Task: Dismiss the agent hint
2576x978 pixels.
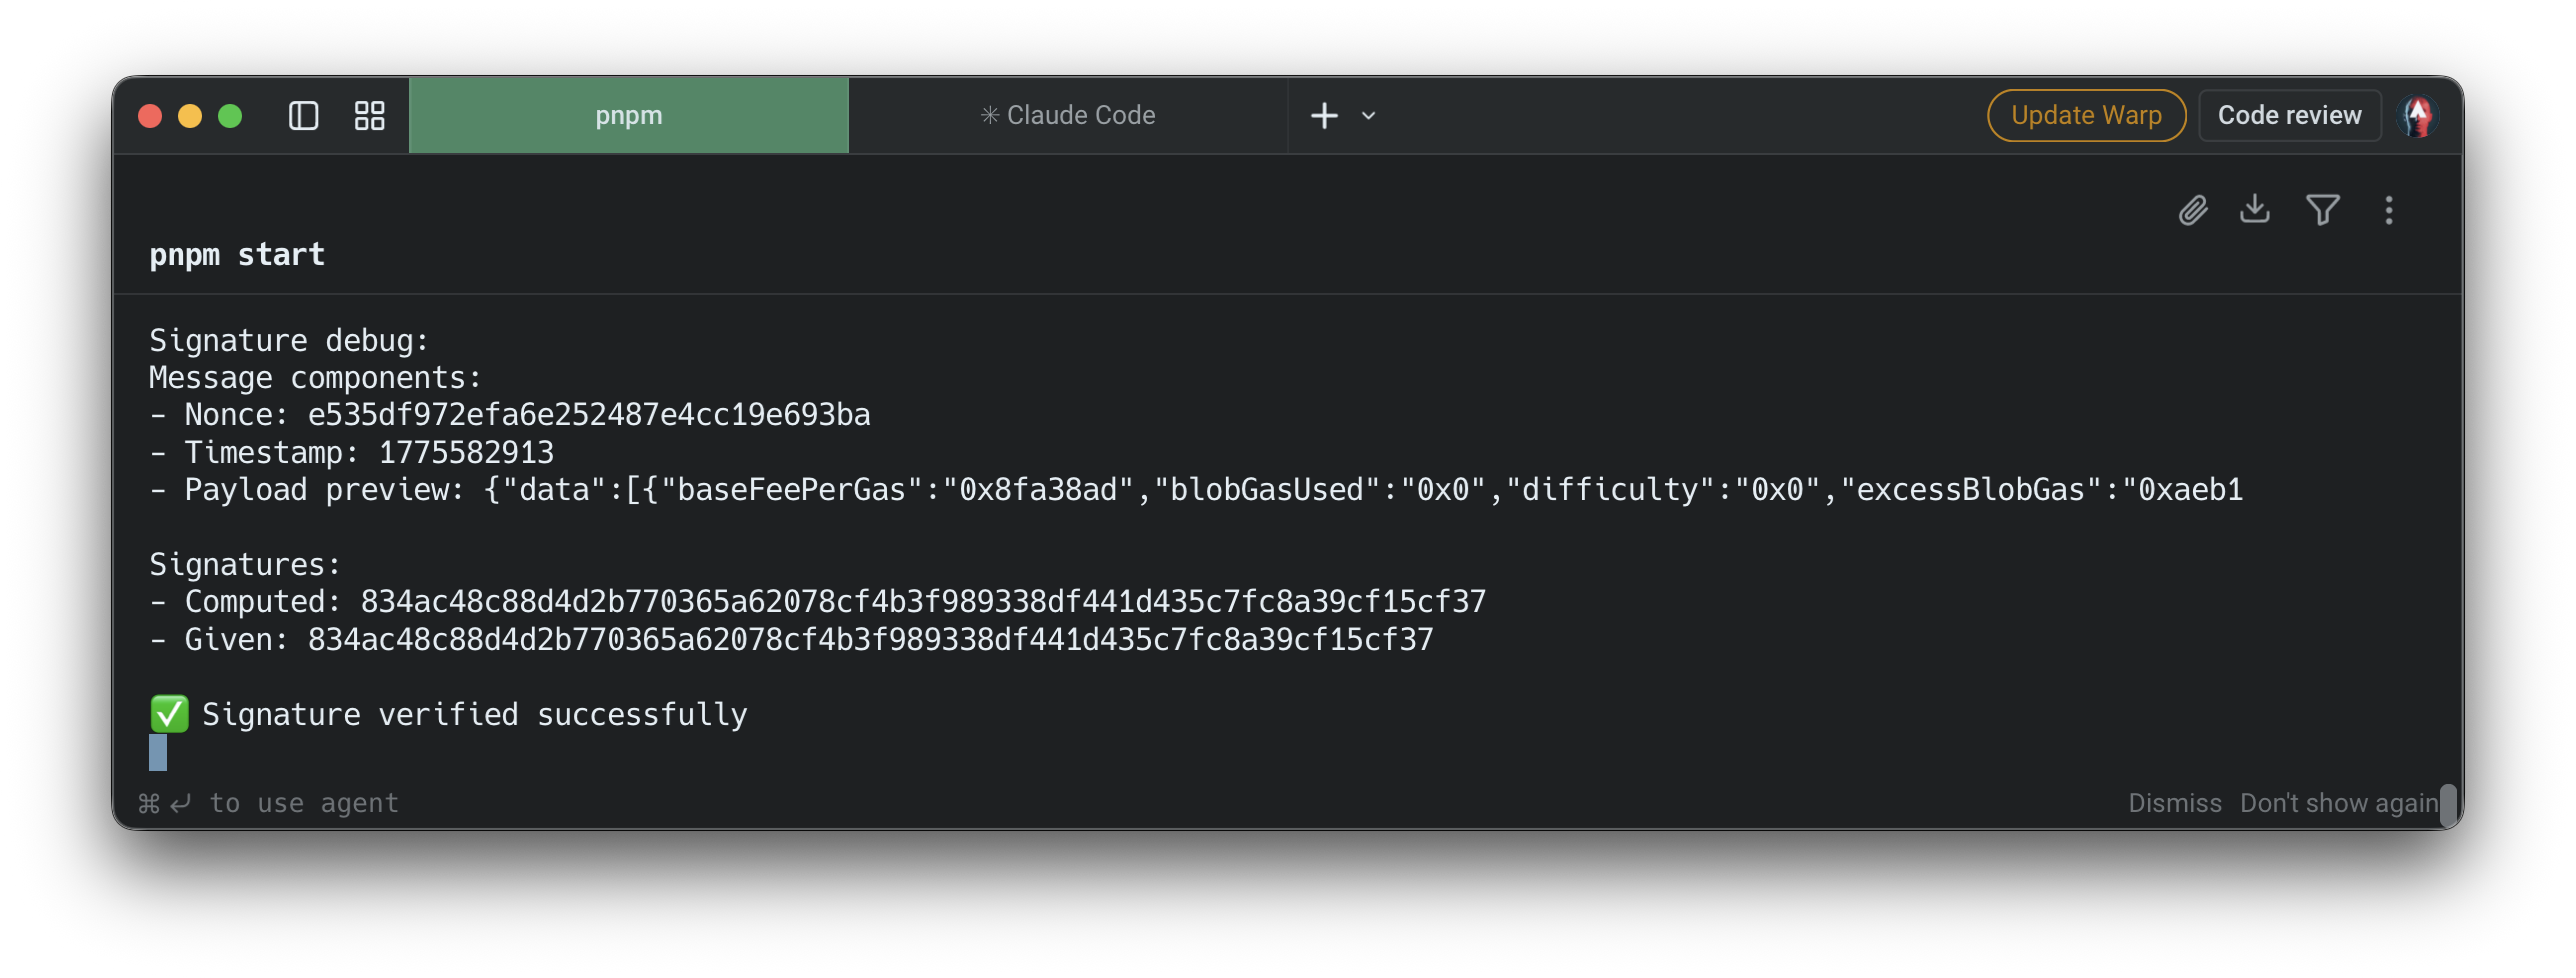Action: (2174, 803)
